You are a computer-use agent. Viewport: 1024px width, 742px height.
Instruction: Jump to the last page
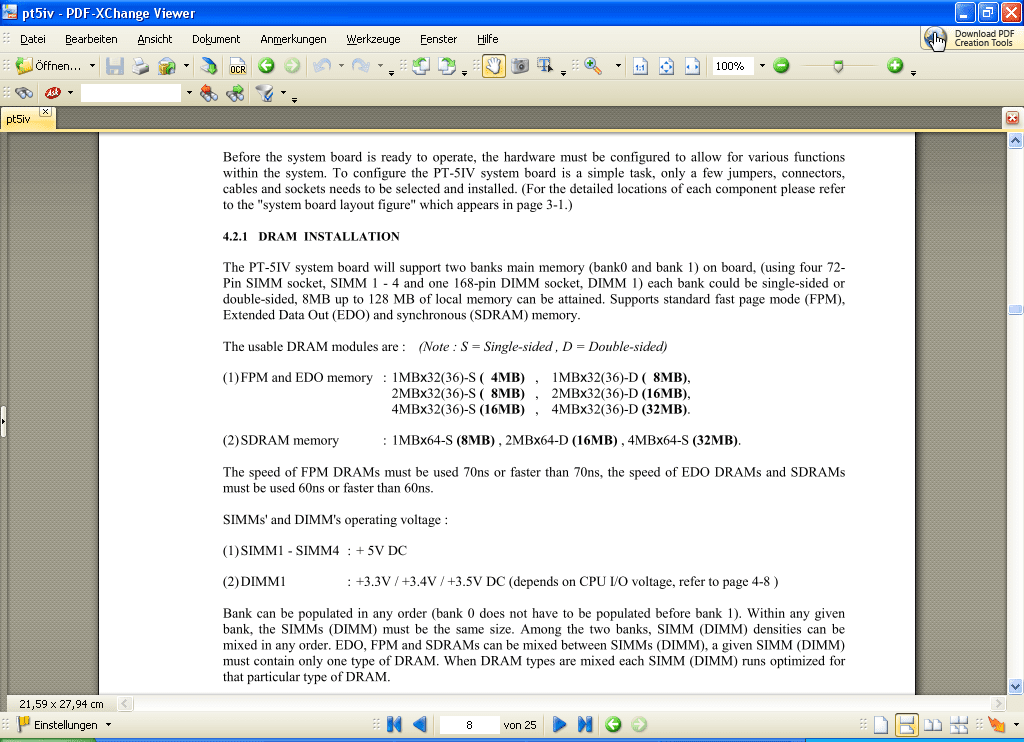pos(585,724)
